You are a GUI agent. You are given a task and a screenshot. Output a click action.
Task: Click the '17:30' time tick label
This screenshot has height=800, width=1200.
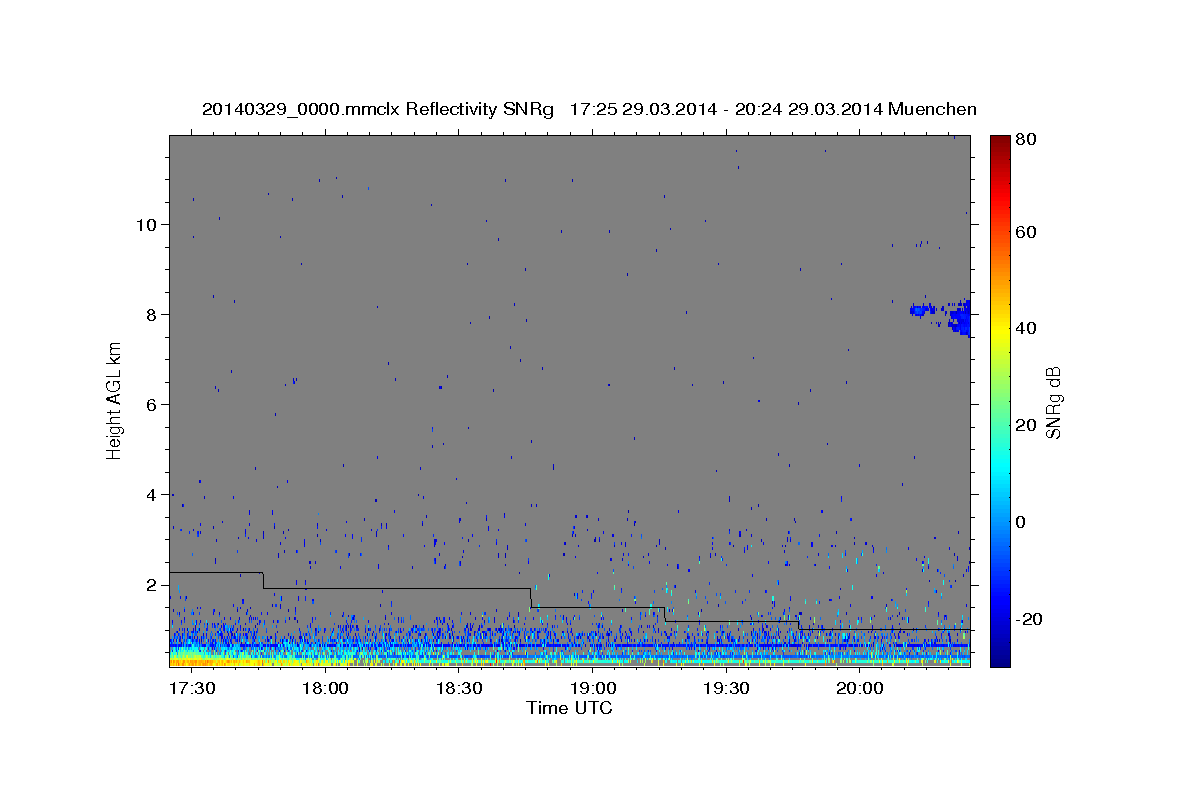coord(191,688)
